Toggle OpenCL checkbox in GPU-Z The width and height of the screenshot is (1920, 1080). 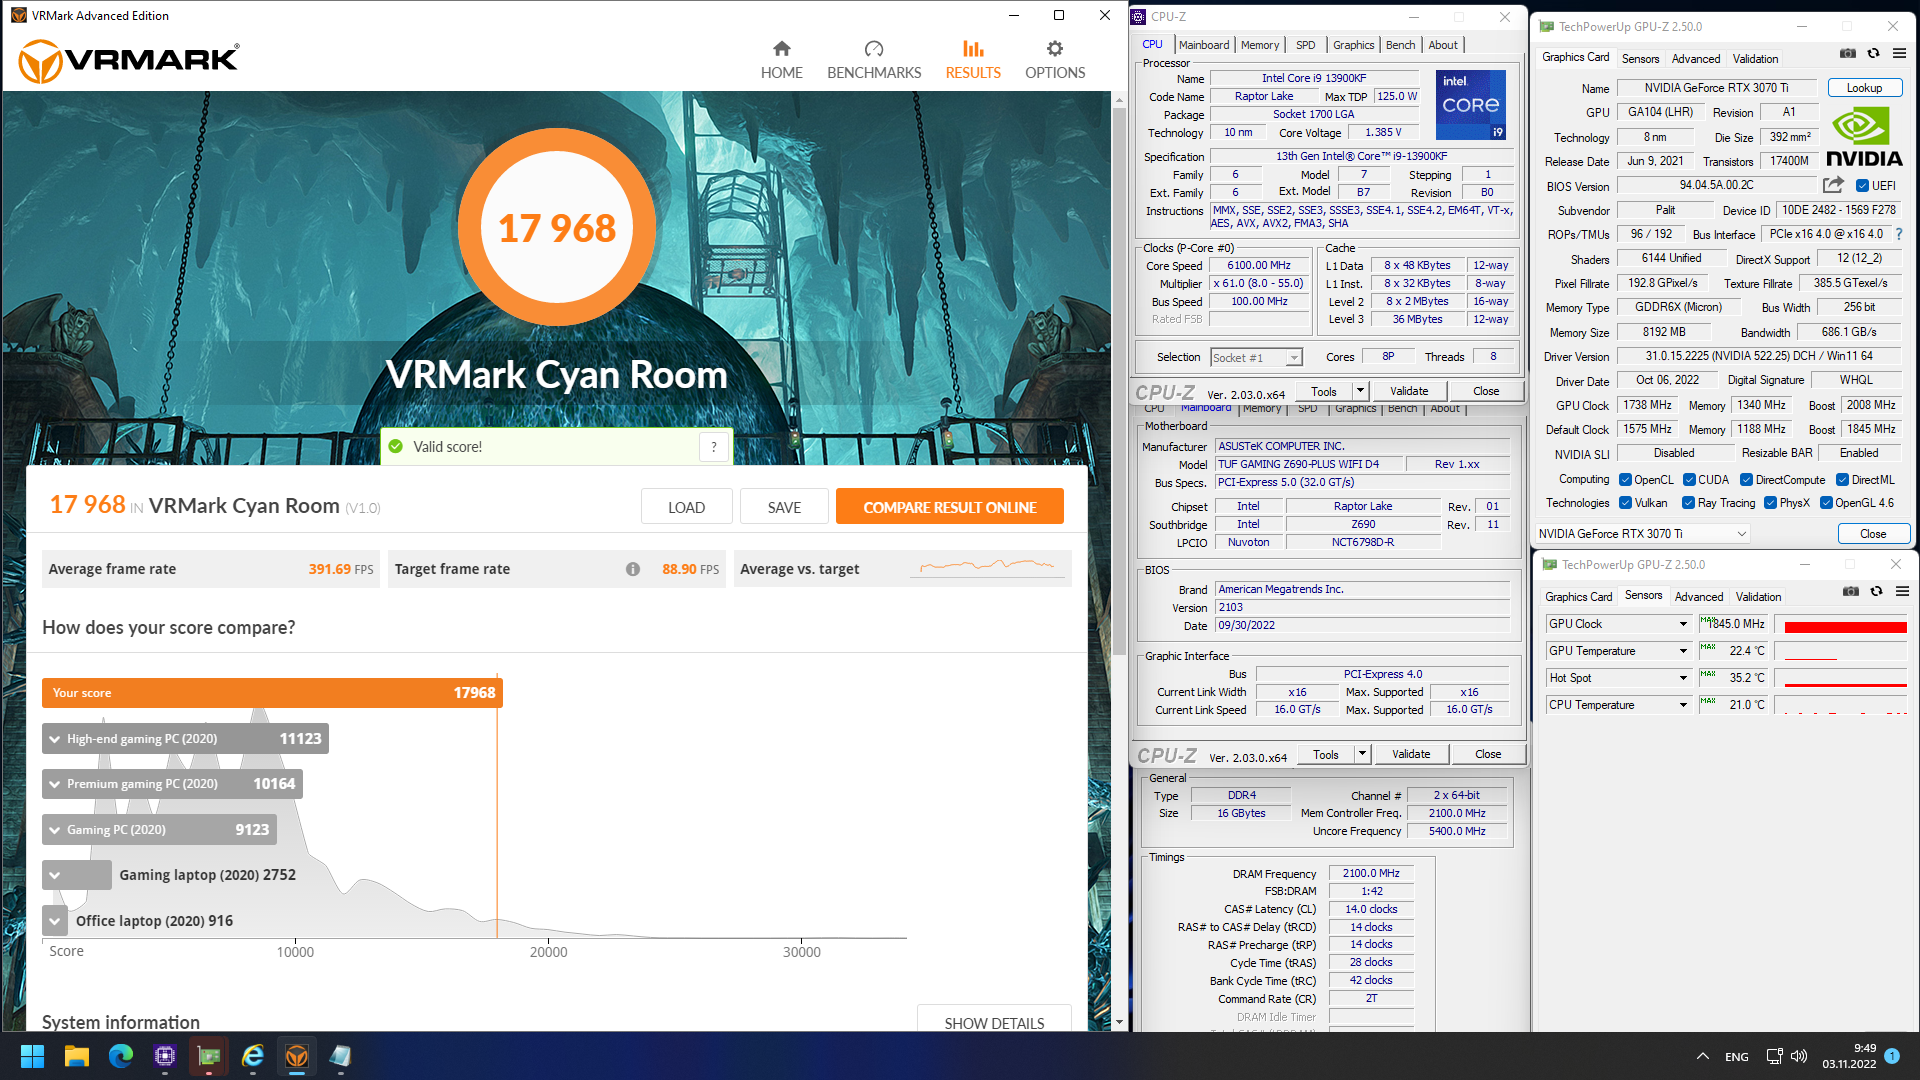[1625, 480]
